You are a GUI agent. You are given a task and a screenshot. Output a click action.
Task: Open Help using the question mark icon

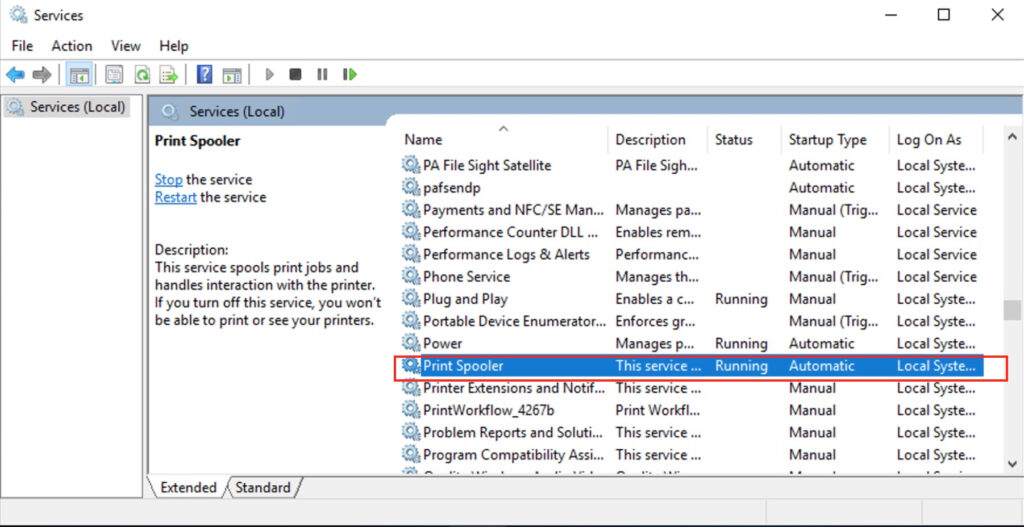[x=204, y=75]
